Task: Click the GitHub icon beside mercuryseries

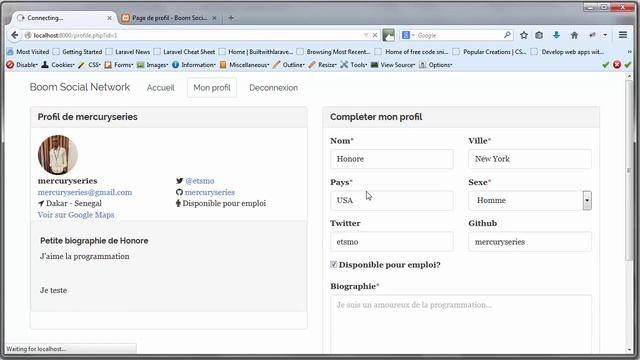Action: tap(179, 192)
